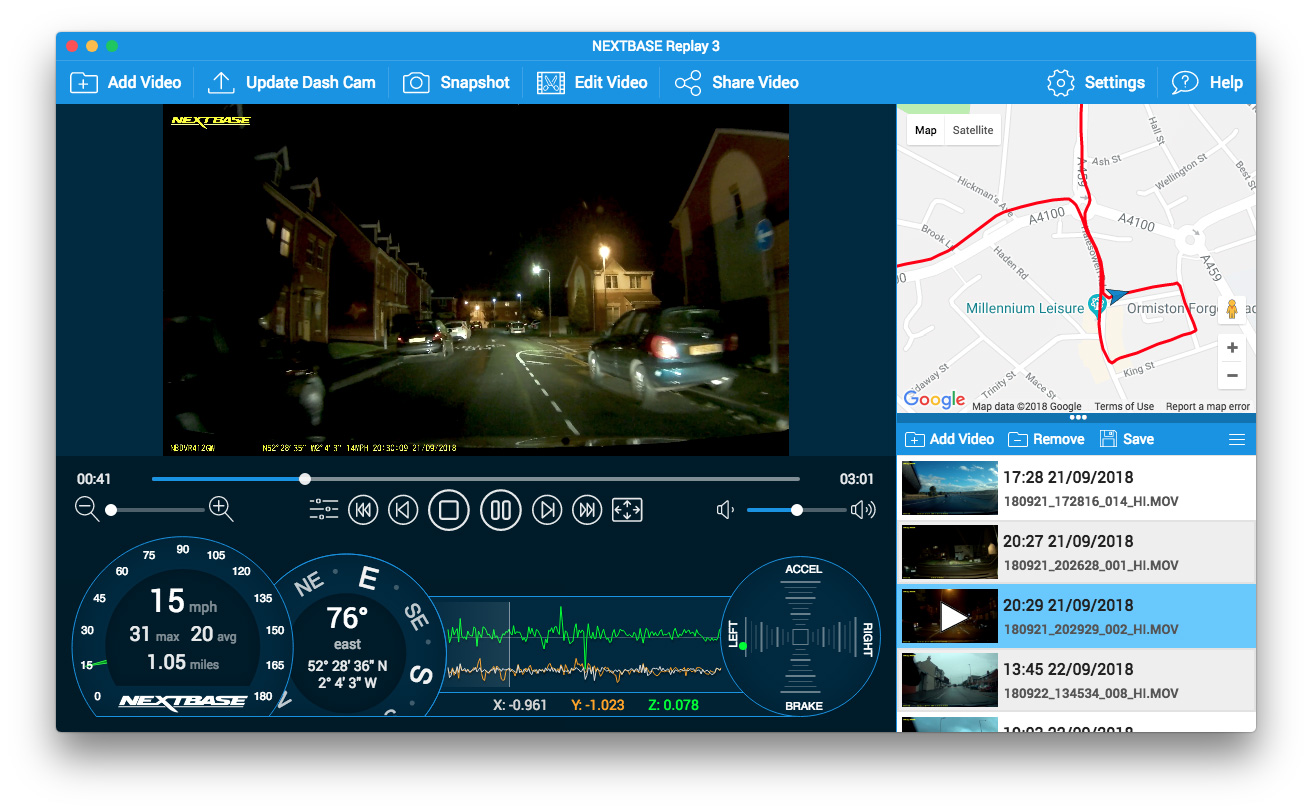The height and width of the screenshot is (812, 1312).
Task: Step back one frame
Action: pyautogui.click(x=403, y=510)
